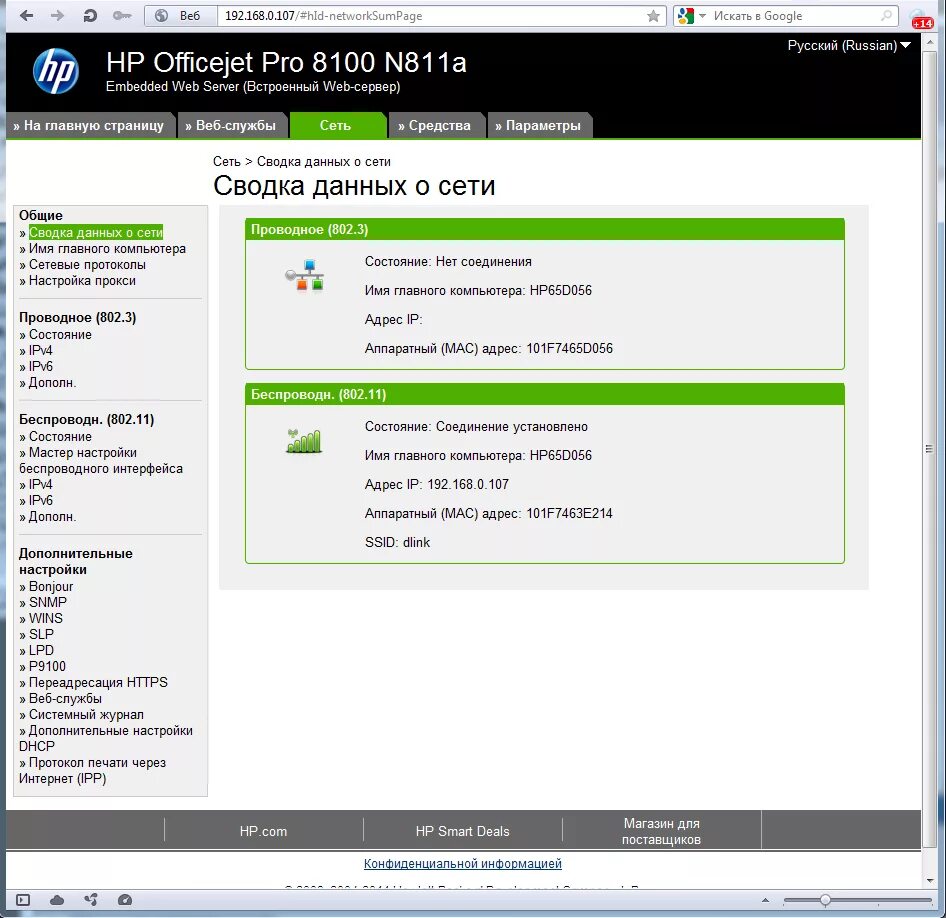Screen dimensions: 946x918
Task: Open Состояние under Проводное (802.3)
Action: pyautogui.click(x=60, y=335)
